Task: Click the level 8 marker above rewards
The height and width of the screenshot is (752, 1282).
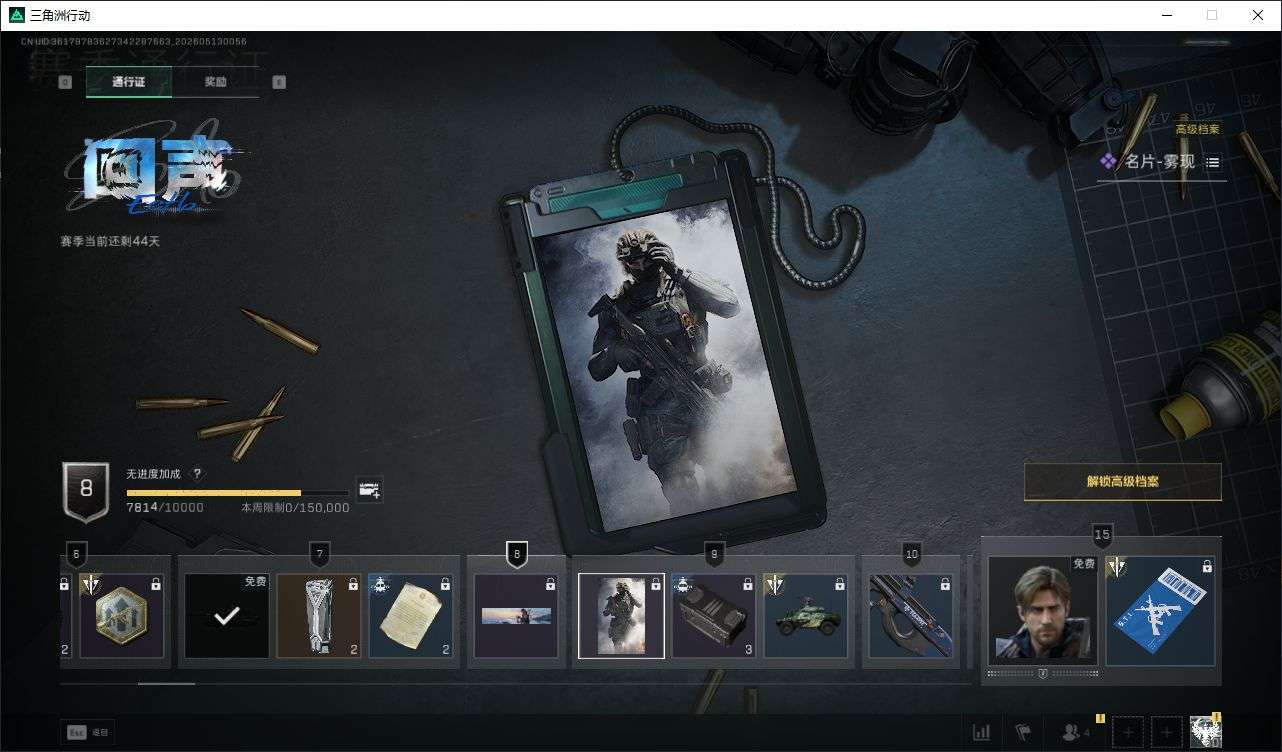Action: point(516,554)
